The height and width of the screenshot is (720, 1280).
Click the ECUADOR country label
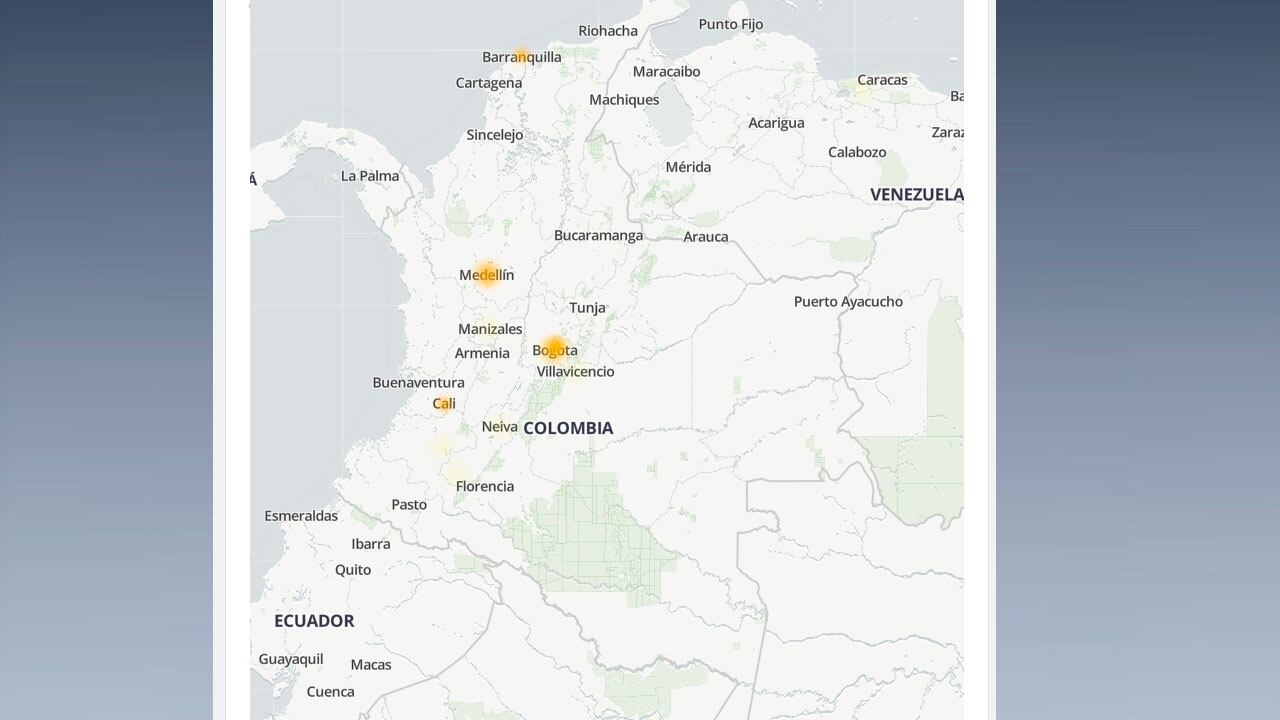314,620
